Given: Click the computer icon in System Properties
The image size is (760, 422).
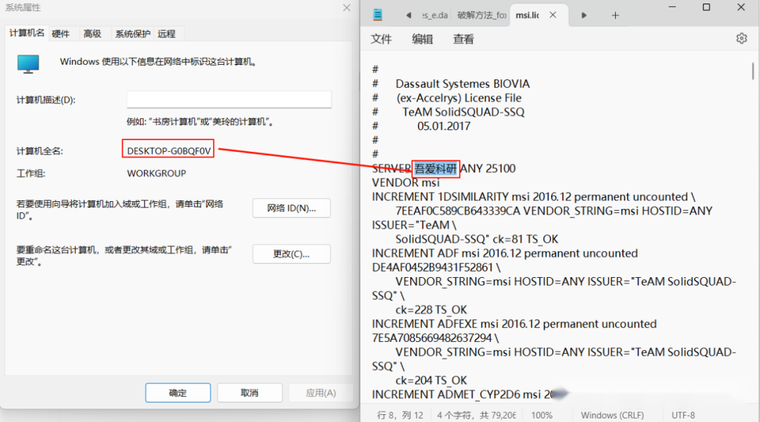Looking at the screenshot, I should 28,63.
